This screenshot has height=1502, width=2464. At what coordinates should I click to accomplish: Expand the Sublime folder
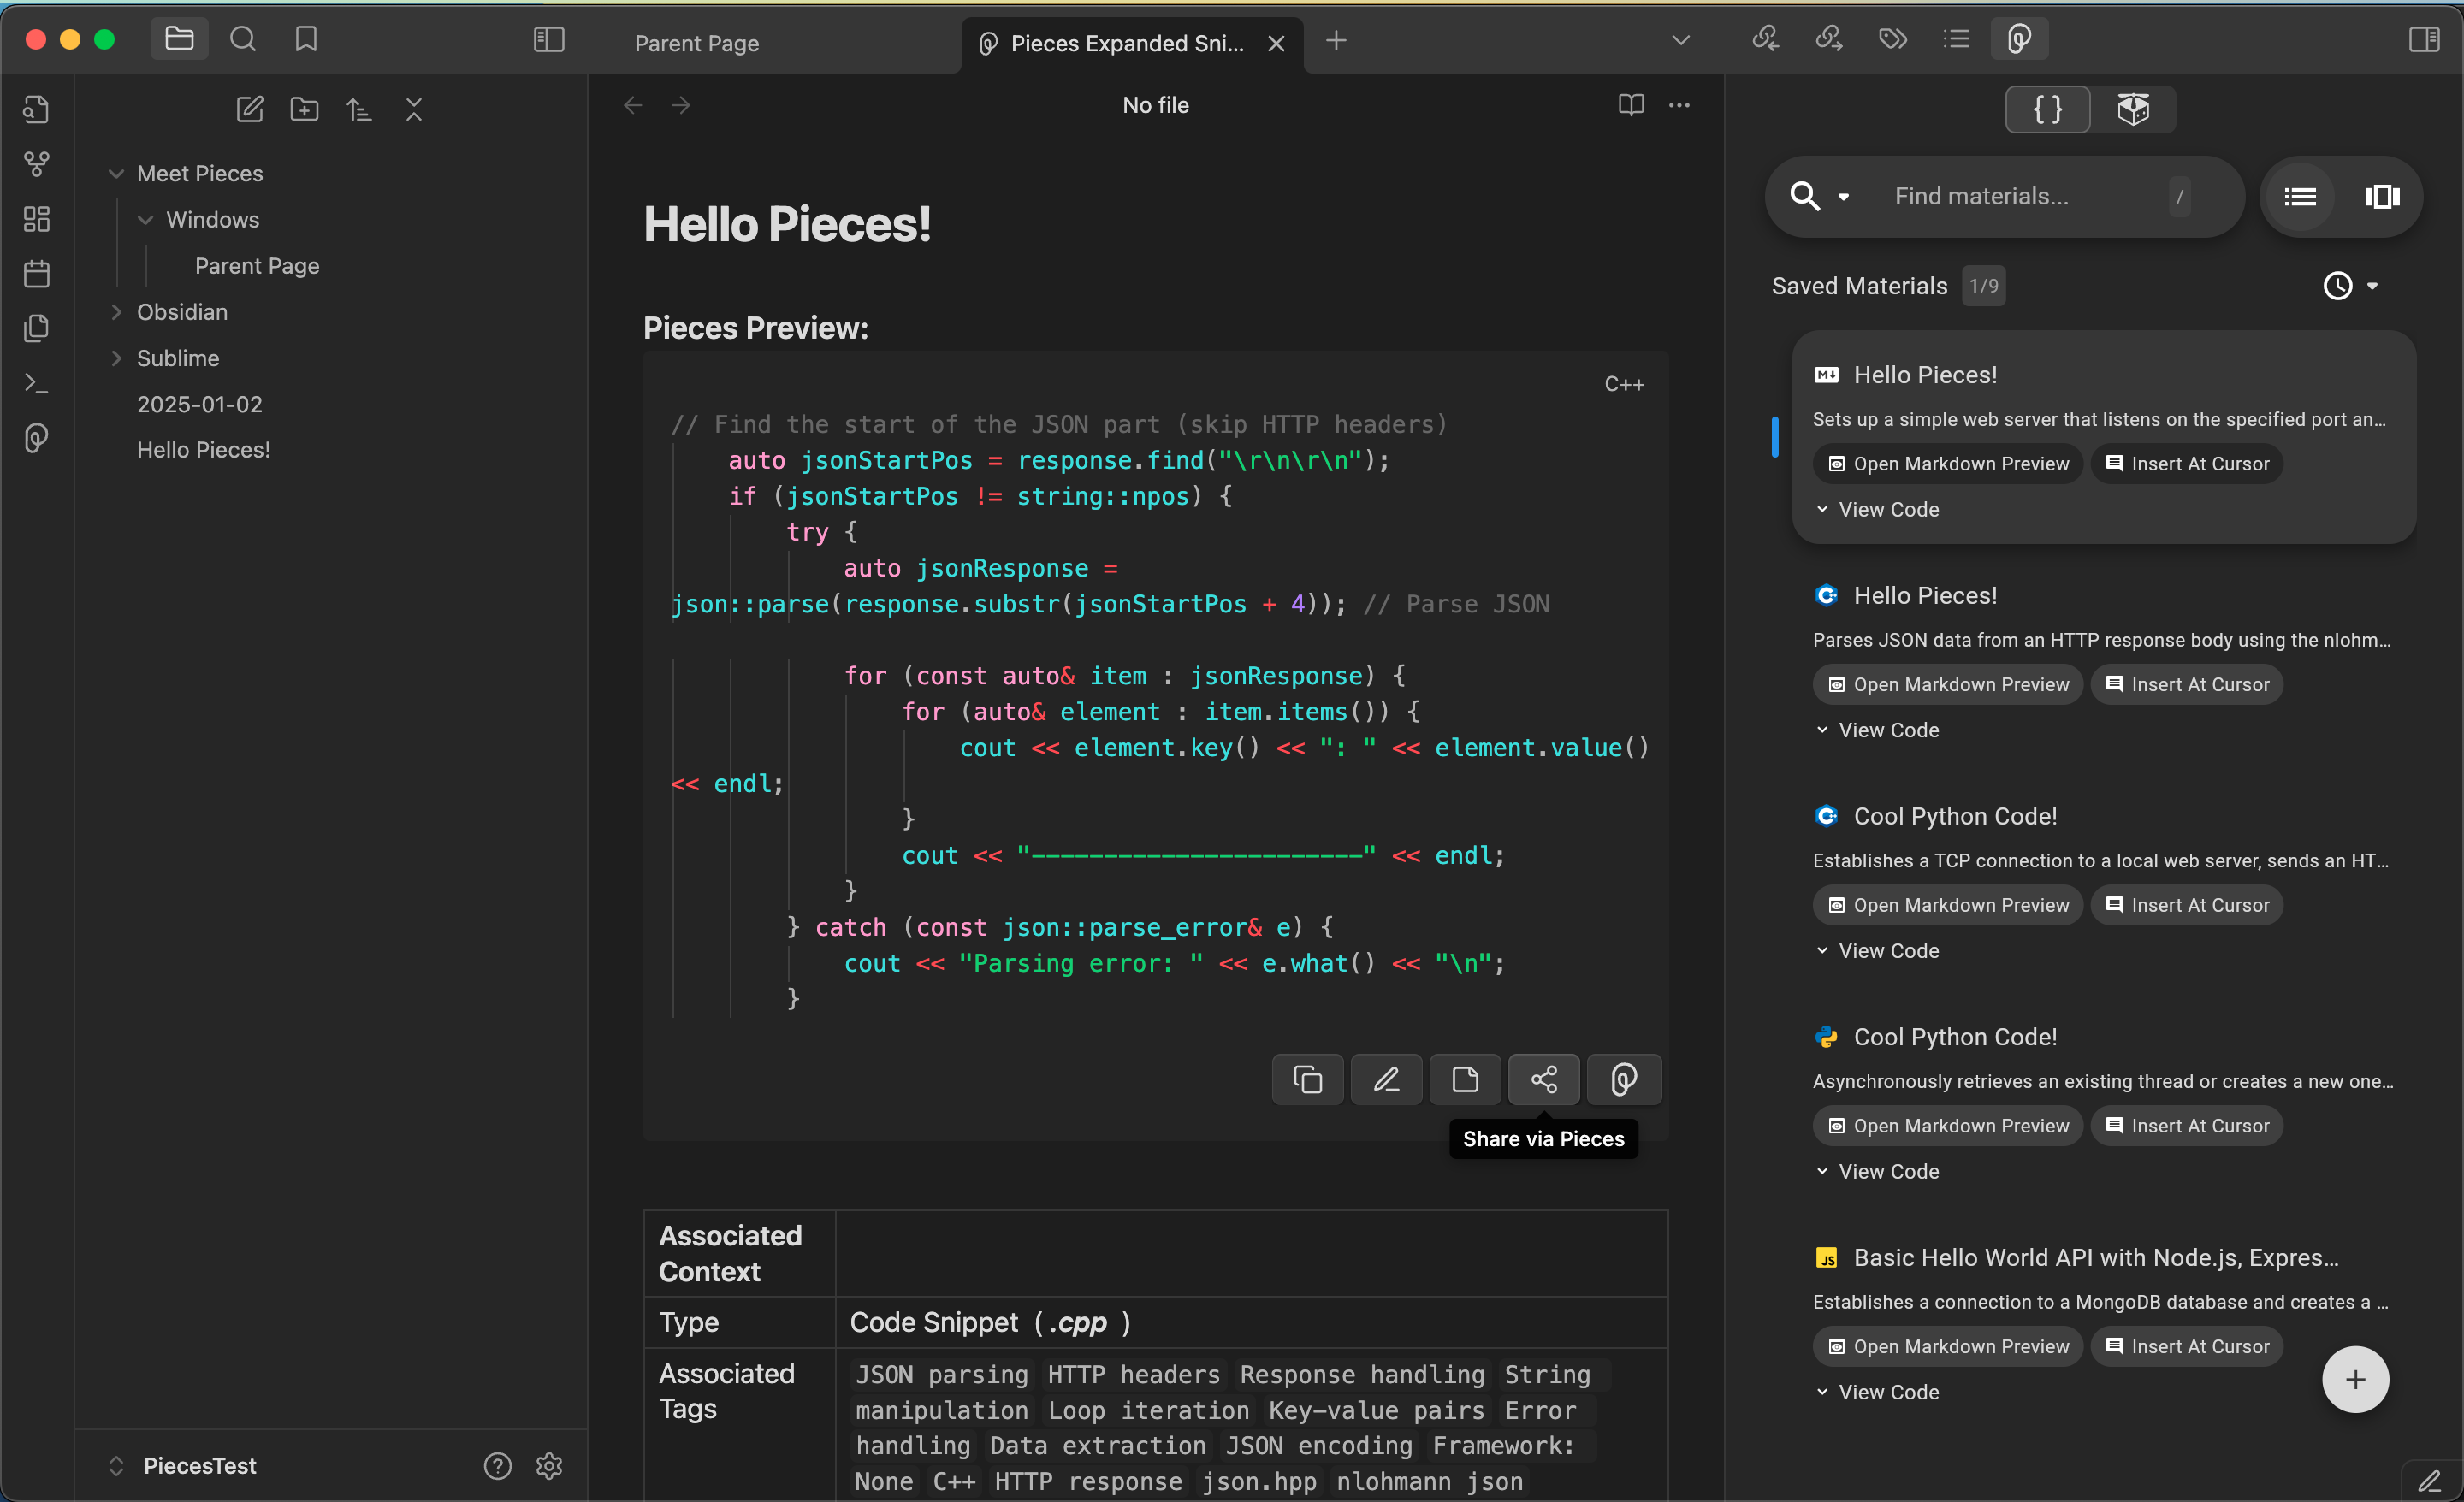[116, 358]
